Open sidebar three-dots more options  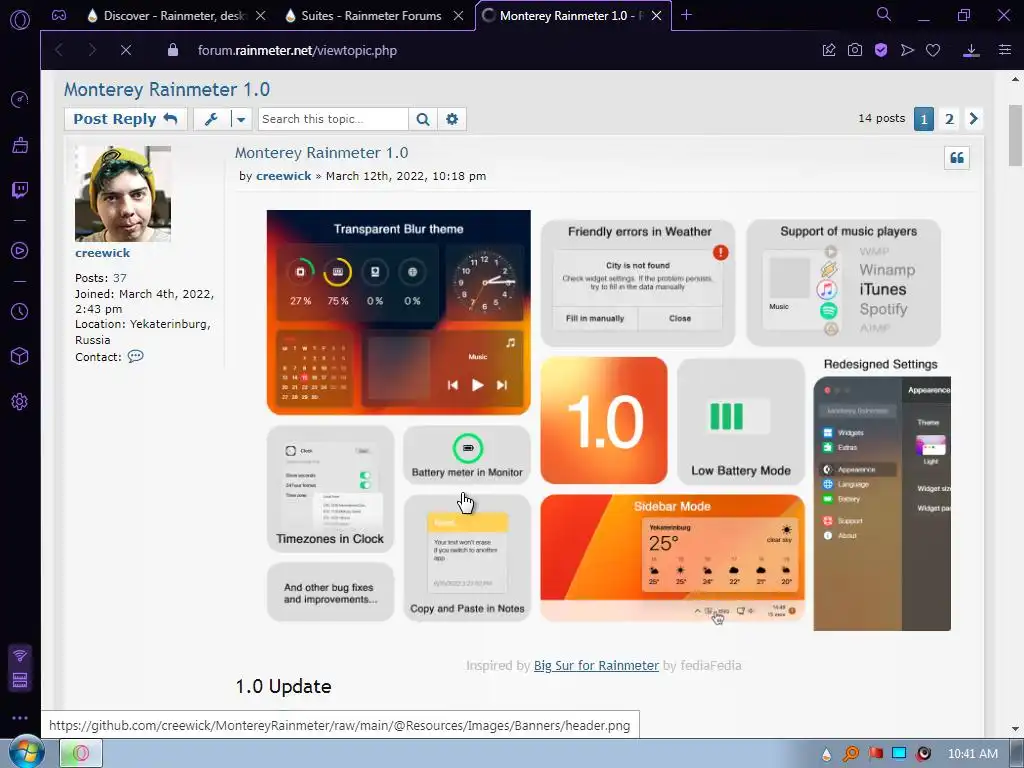point(20,718)
